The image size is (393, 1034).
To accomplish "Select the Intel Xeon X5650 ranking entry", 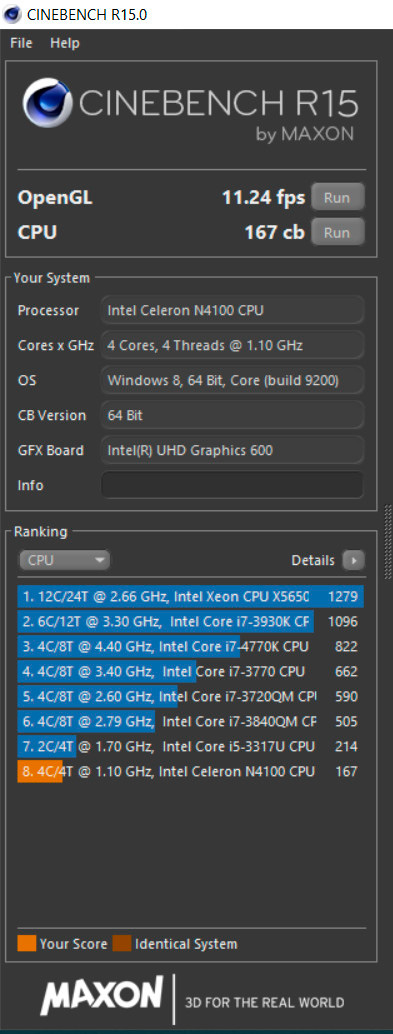I will click(191, 597).
